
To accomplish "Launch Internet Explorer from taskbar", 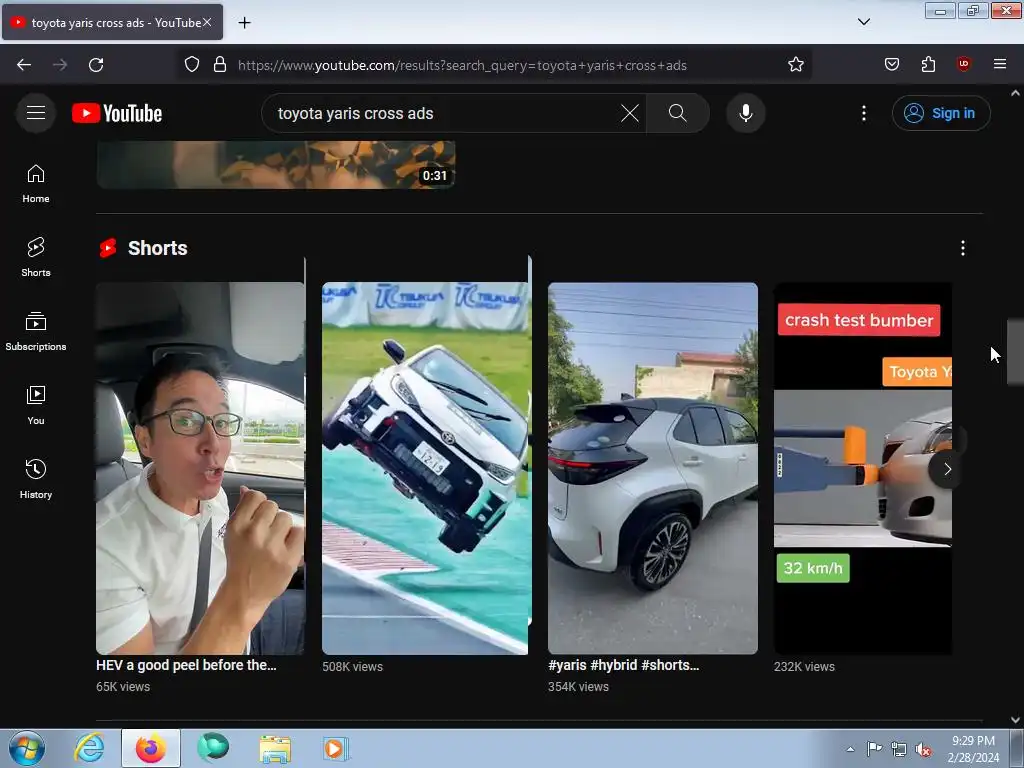I will click(89, 748).
